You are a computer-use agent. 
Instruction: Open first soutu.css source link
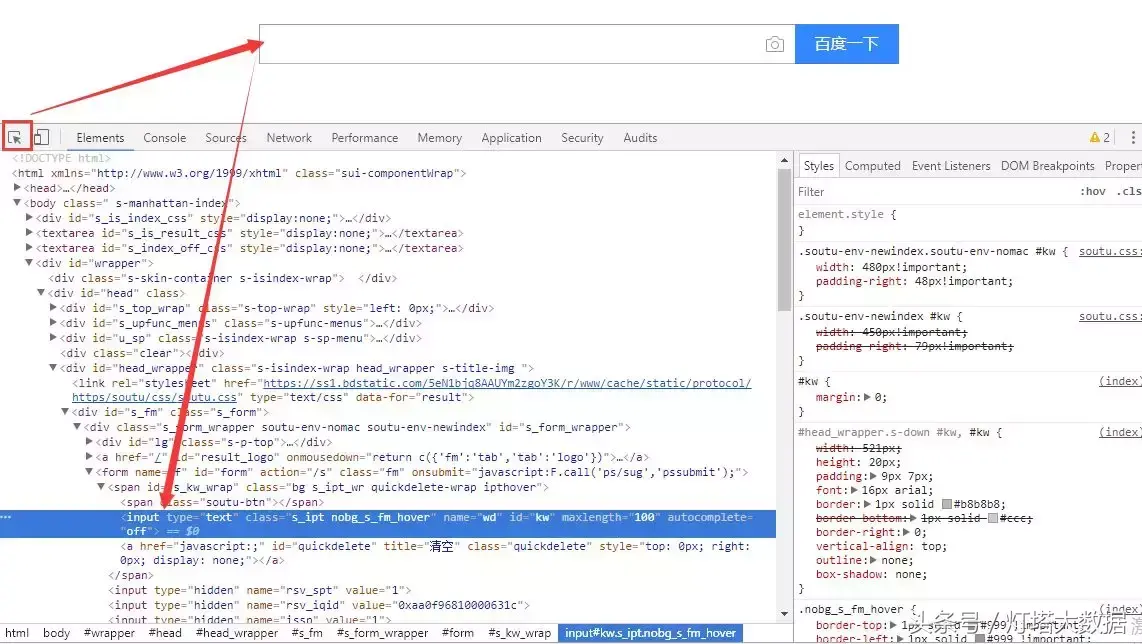(x=1109, y=251)
